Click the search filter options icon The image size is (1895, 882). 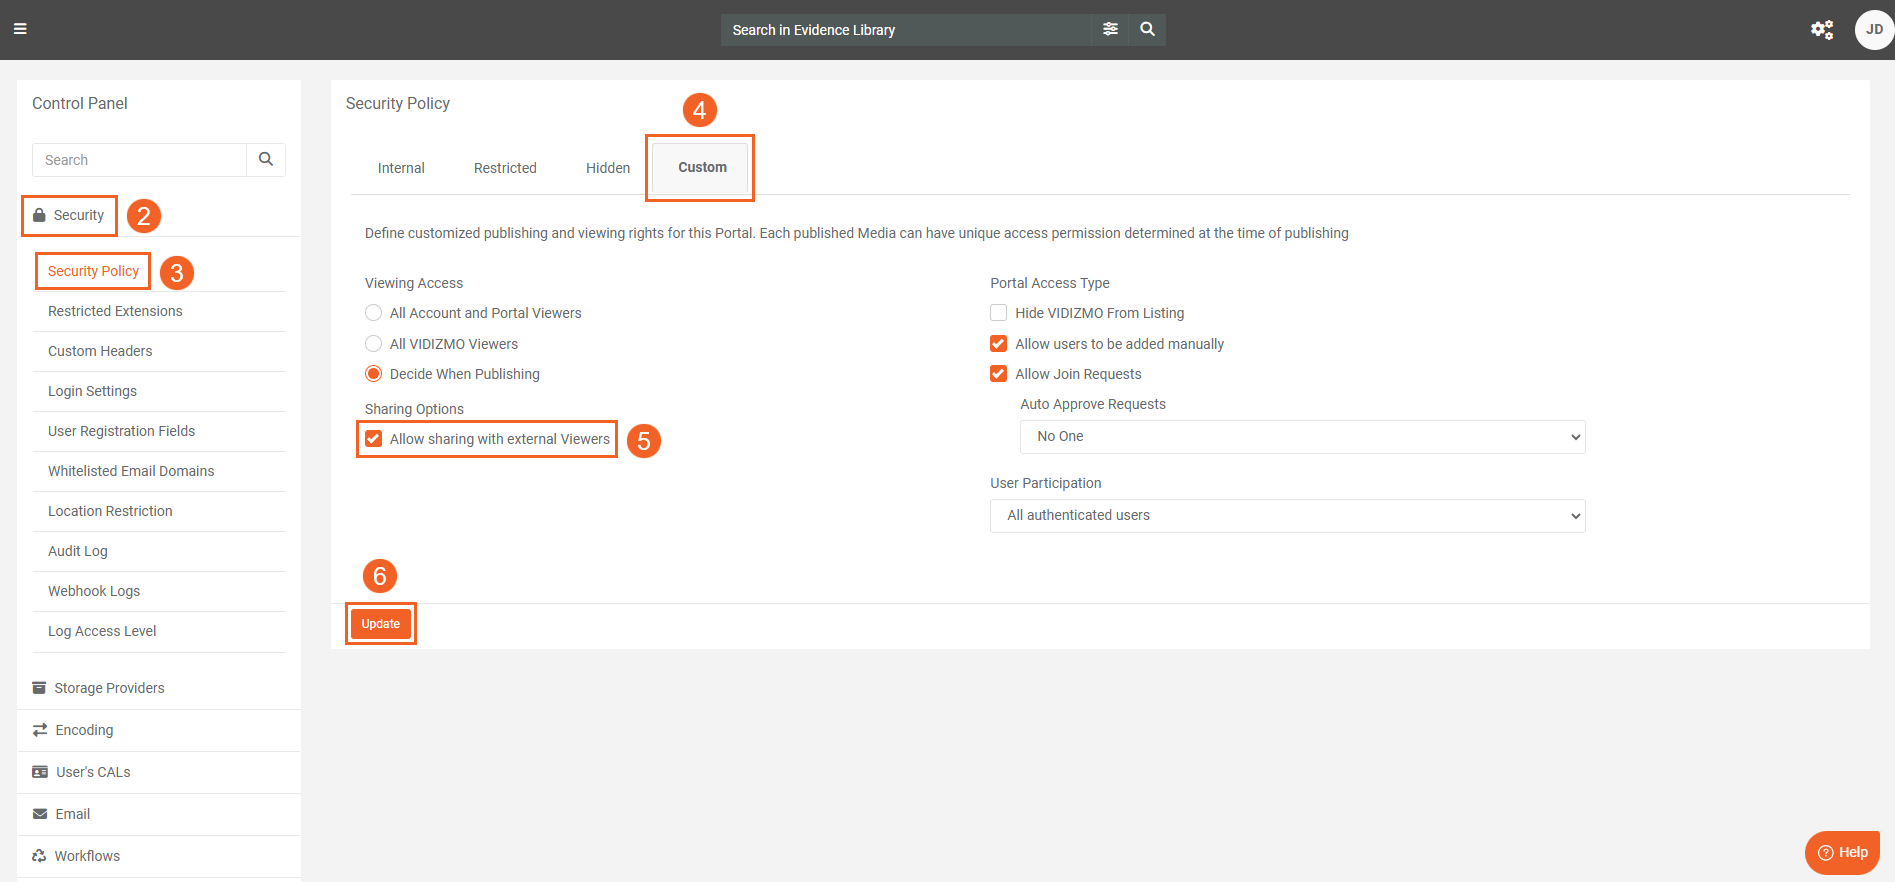[1110, 30]
